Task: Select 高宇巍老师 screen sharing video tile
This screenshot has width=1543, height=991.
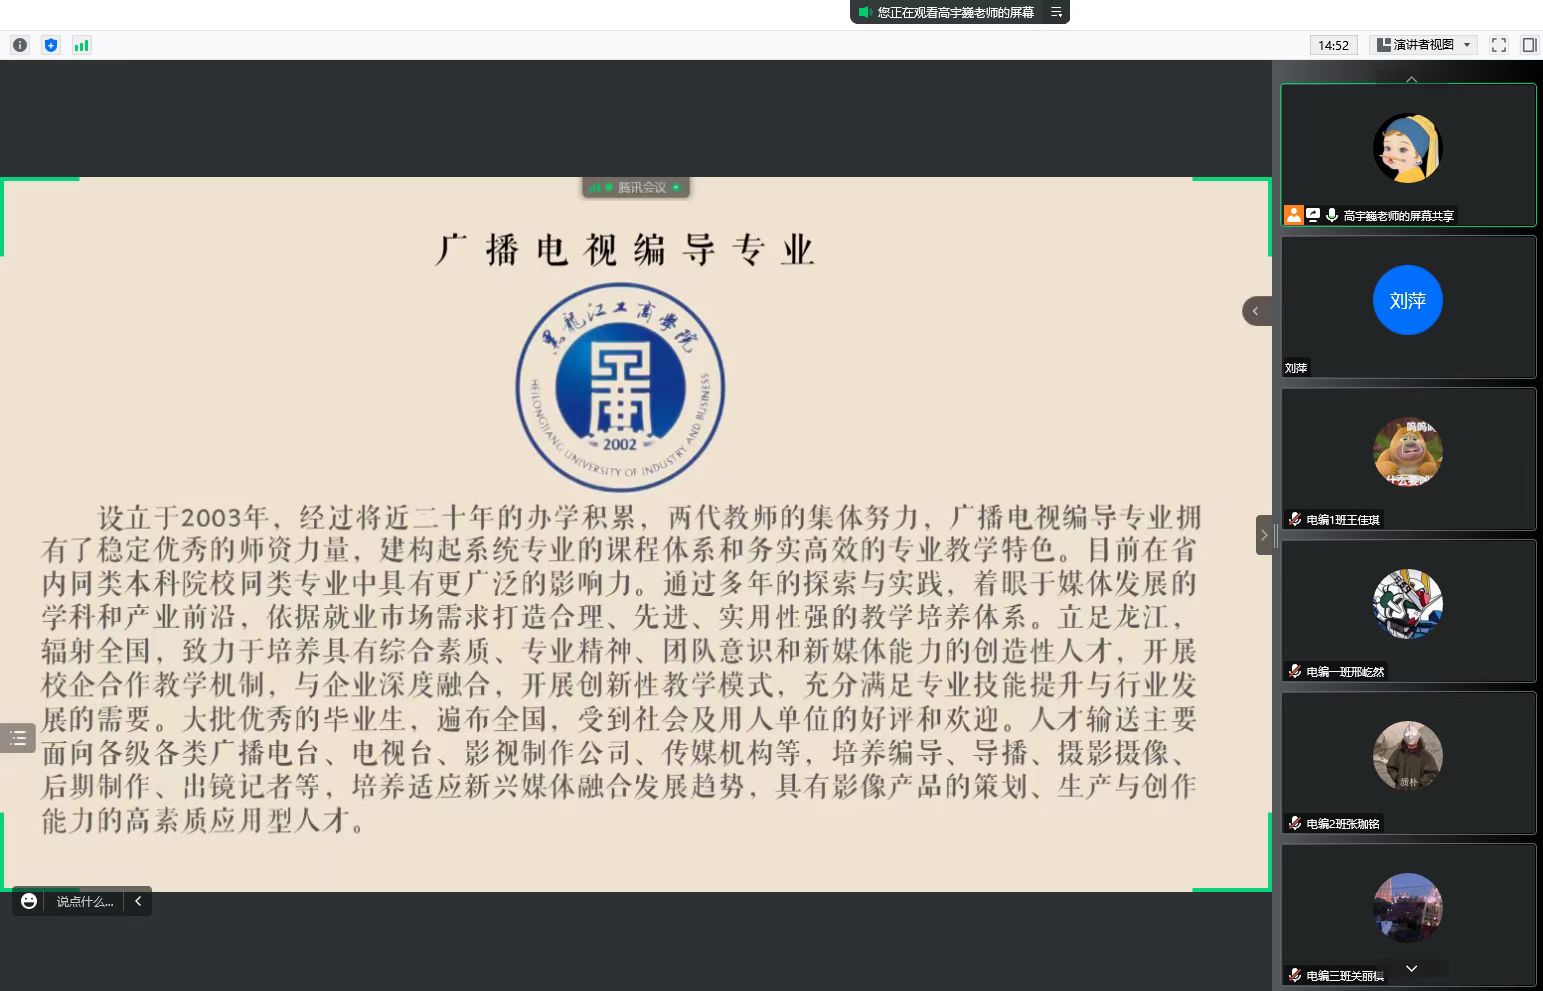Action: tap(1408, 155)
